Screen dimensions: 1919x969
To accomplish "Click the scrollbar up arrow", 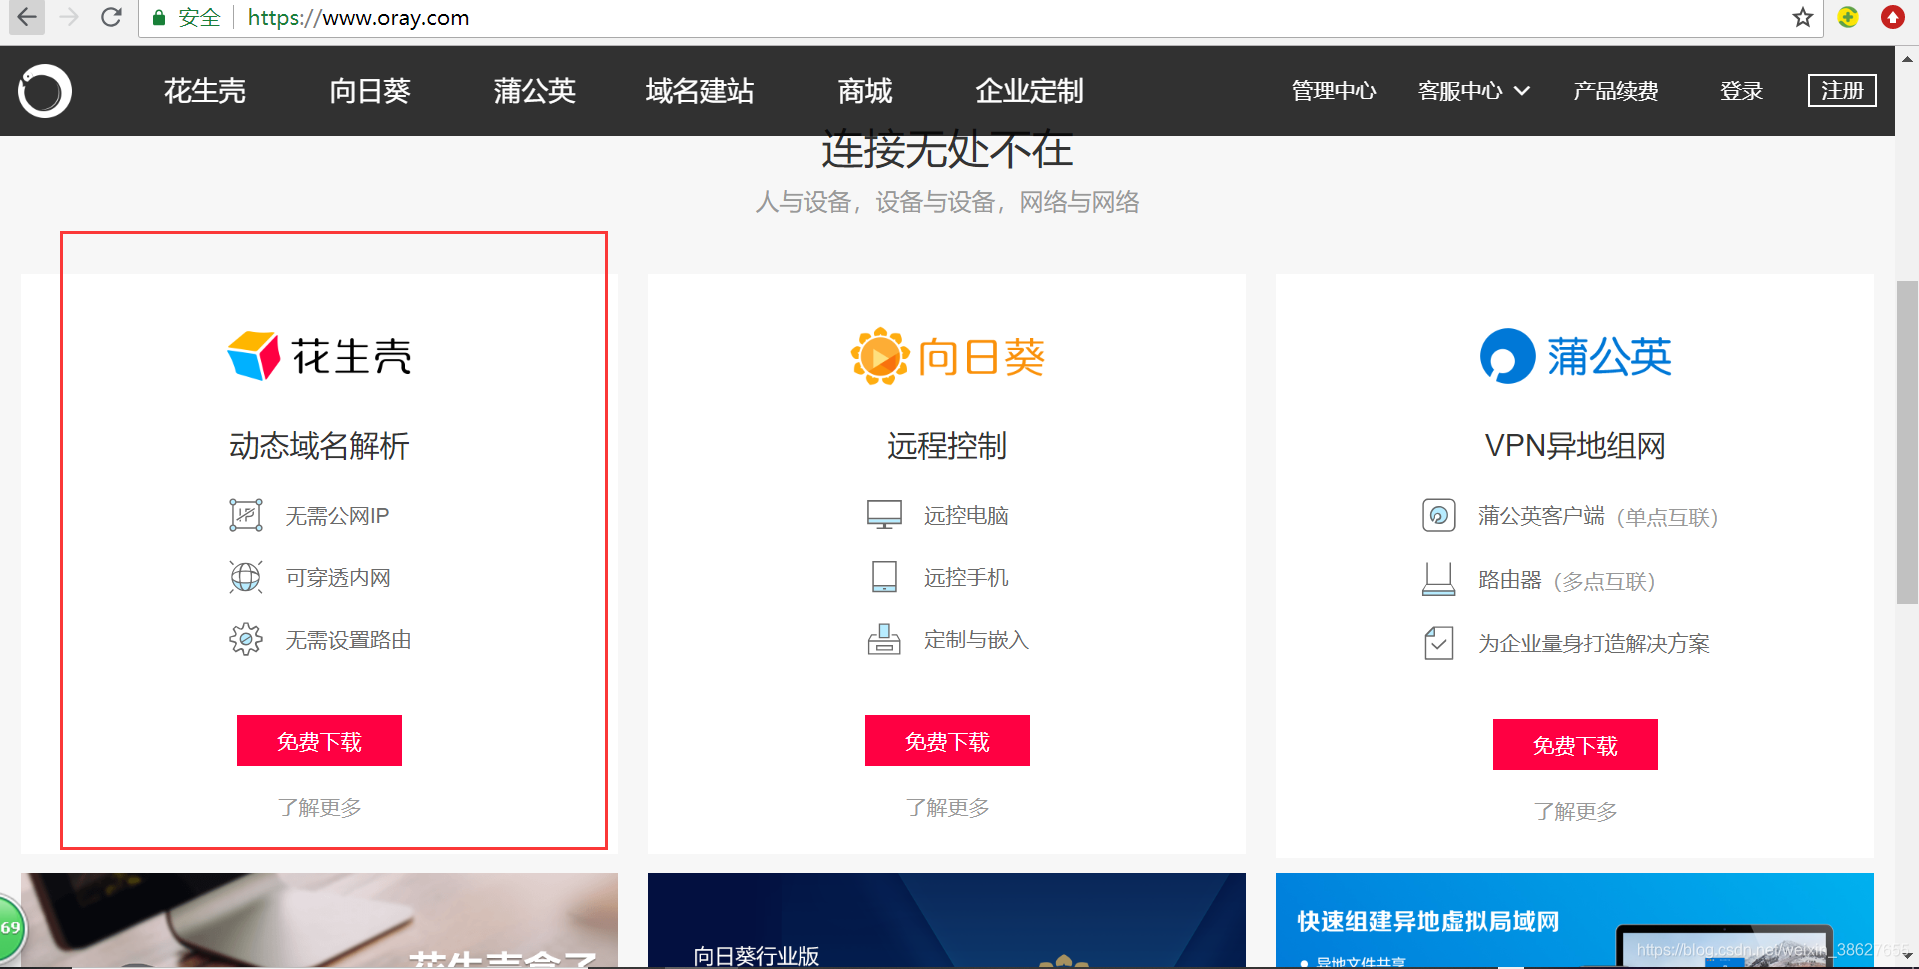I will tap(1907, 59).
